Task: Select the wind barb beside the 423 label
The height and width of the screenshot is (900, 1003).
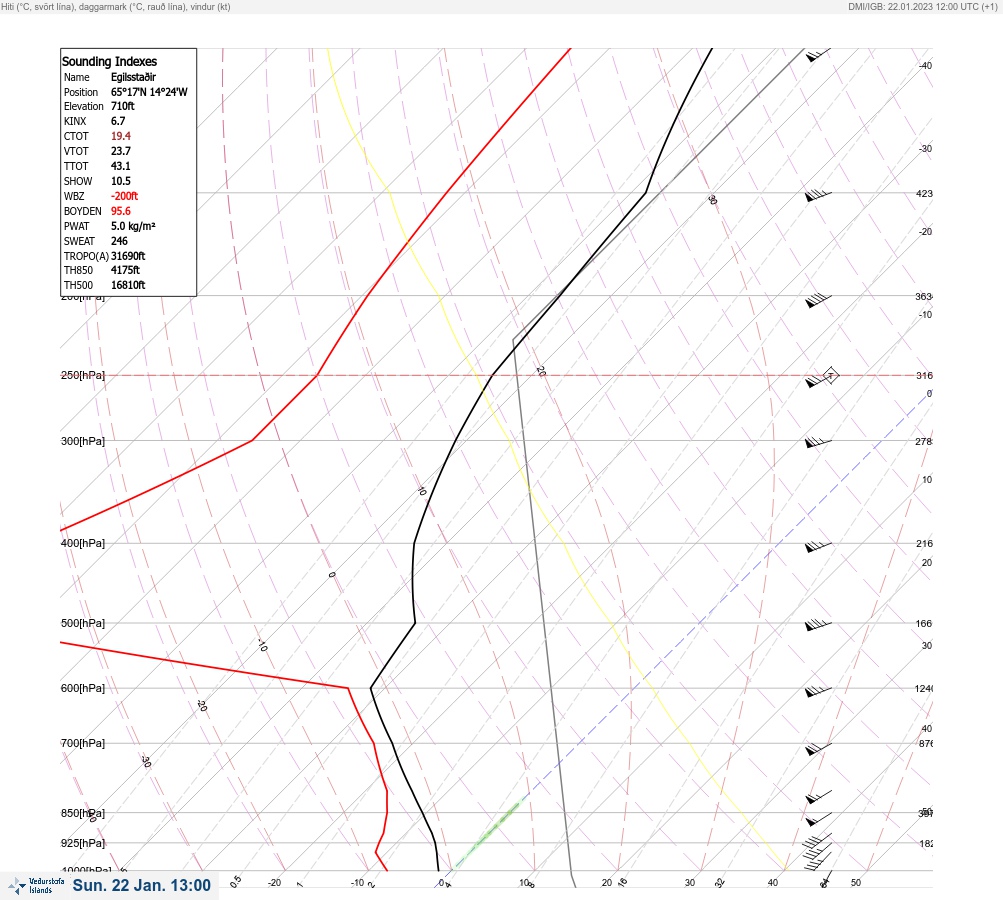Action: point(818,195)
